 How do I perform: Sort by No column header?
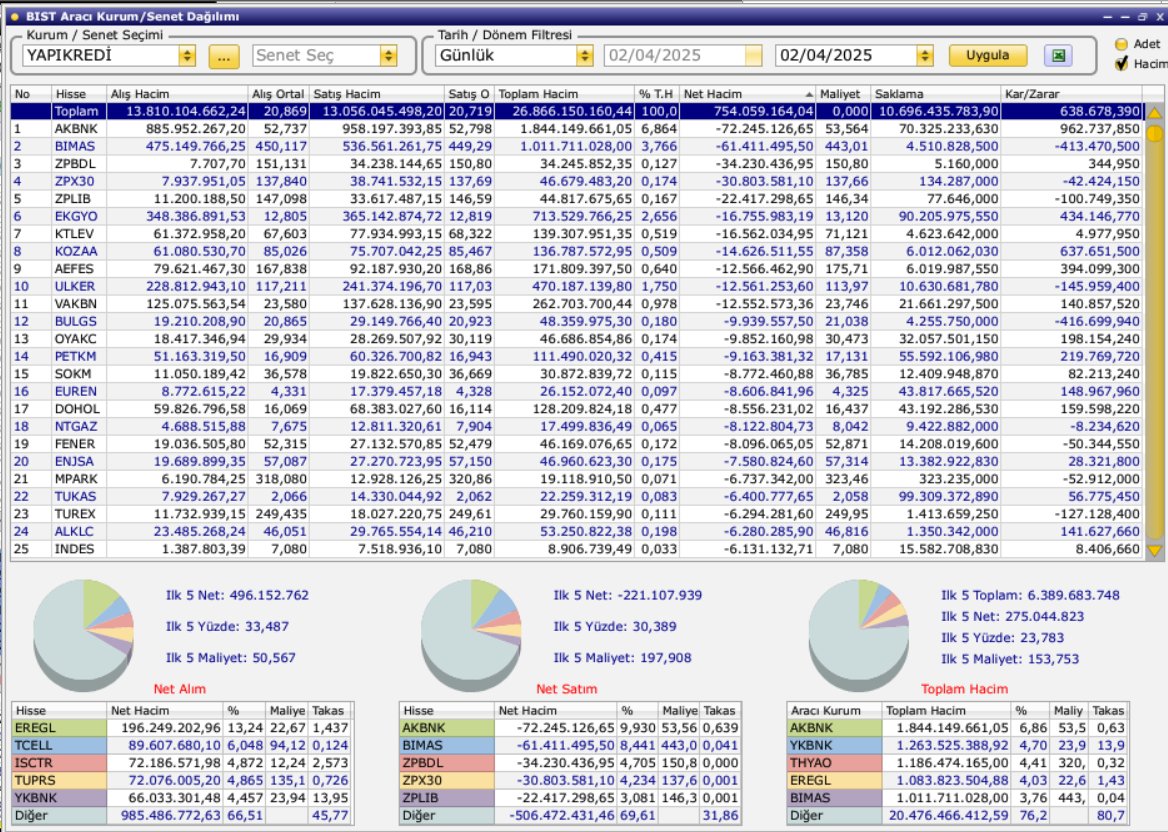coord(31,94)
